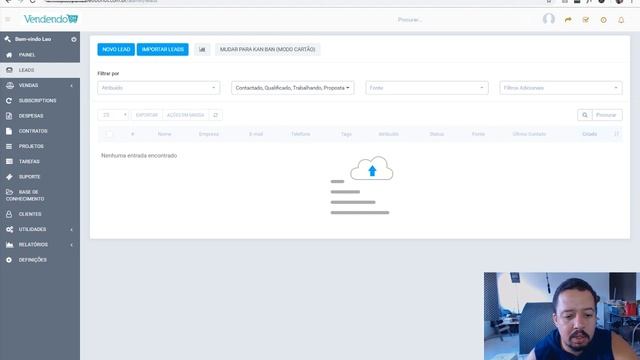The image size is (640, 360).
Task: Open the rows-per-page dropdown showing 25
Action: coord(113,115)
